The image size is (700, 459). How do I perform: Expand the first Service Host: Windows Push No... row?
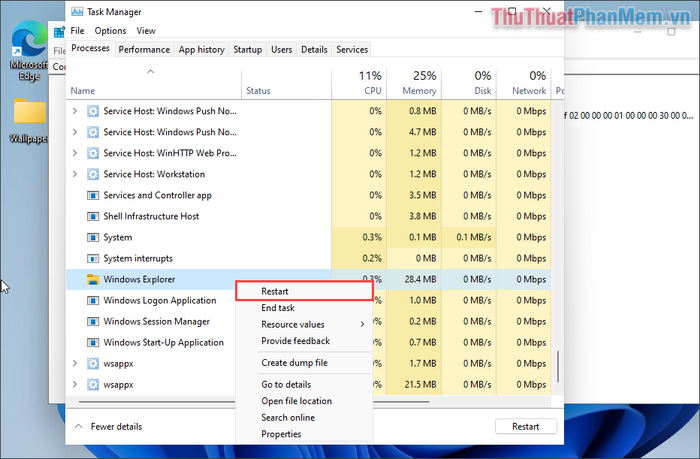[x=75, y=111]
